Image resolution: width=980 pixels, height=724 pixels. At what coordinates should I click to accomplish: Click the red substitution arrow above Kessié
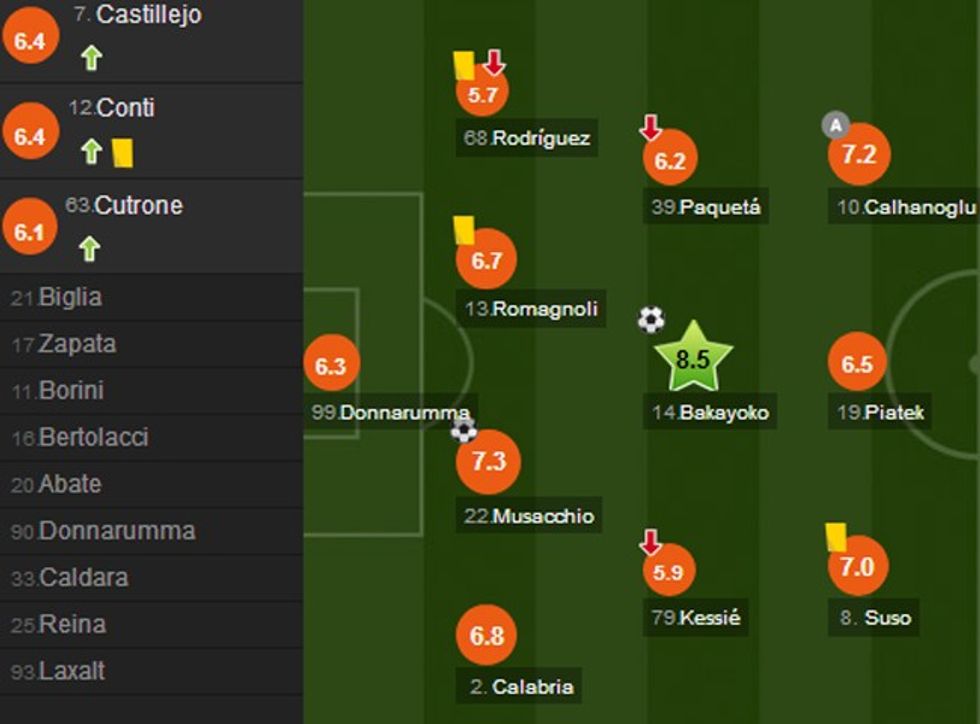(x=651, y=543)
